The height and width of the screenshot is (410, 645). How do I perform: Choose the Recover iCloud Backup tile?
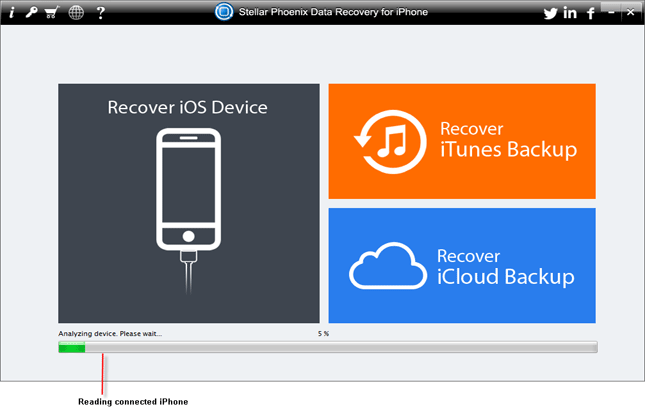coord(462,265)
